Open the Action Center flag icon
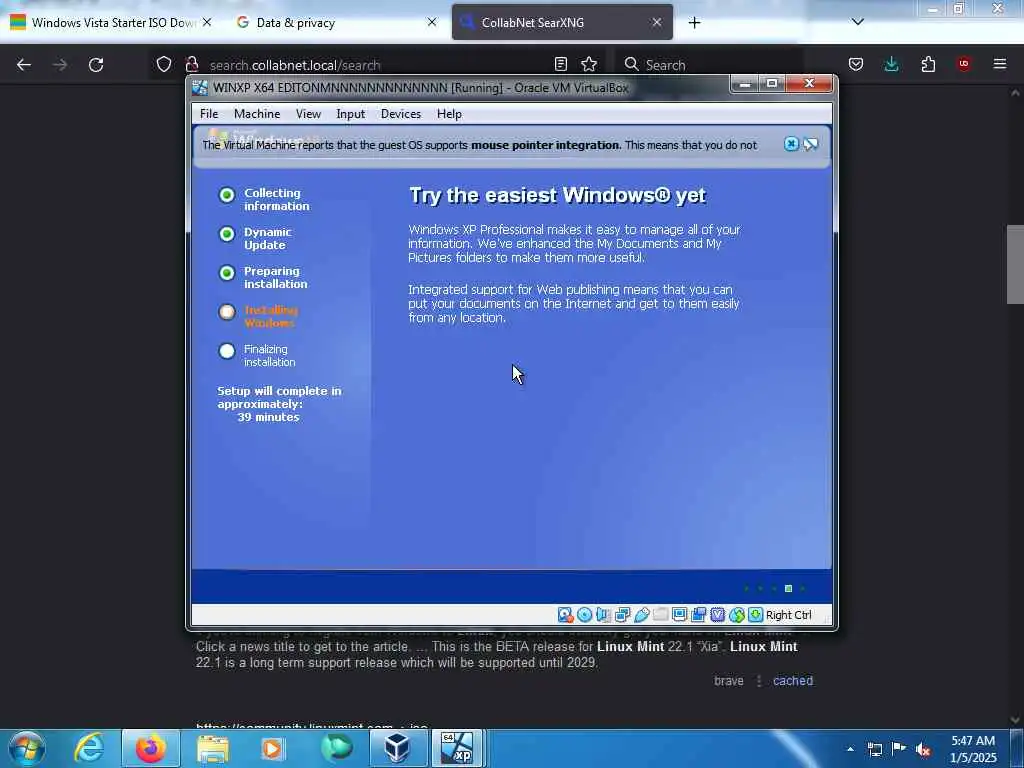 899,749
